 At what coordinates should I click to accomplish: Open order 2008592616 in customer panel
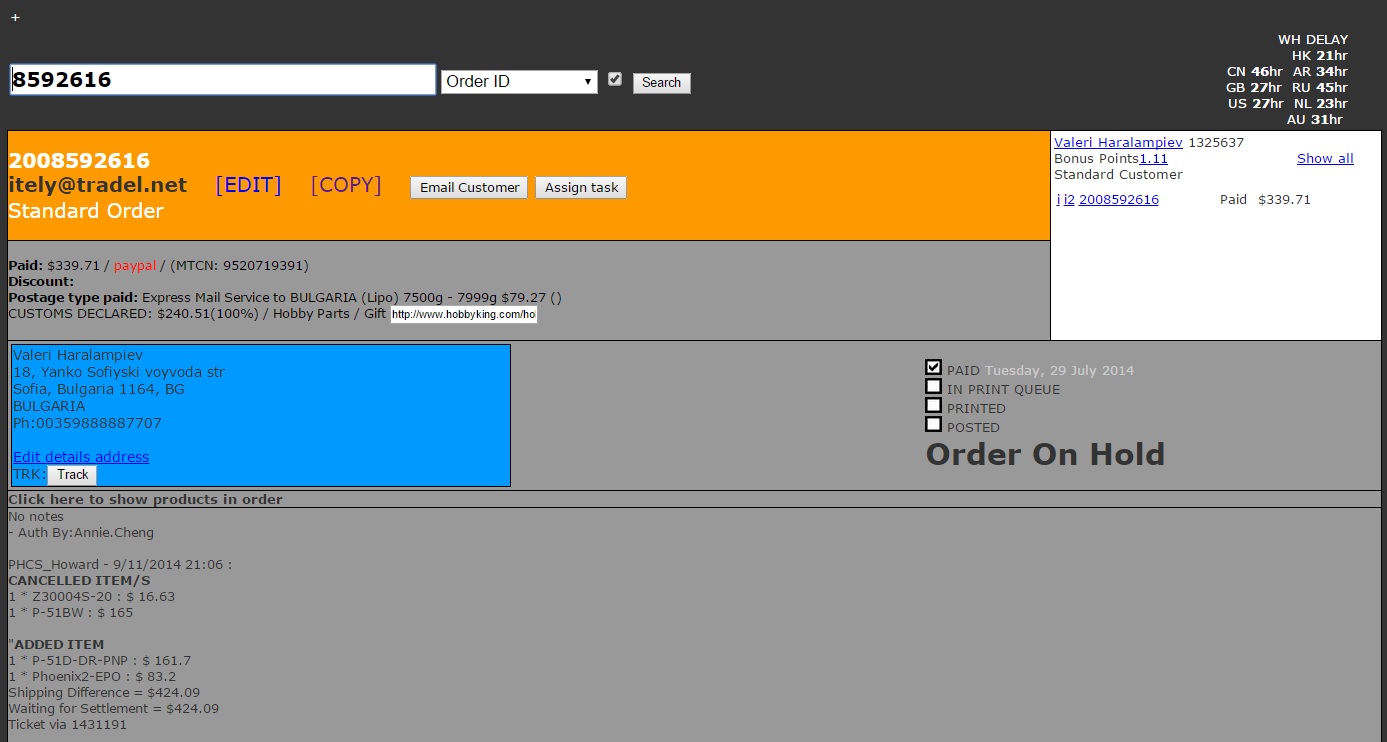[x=1118, y=200]
